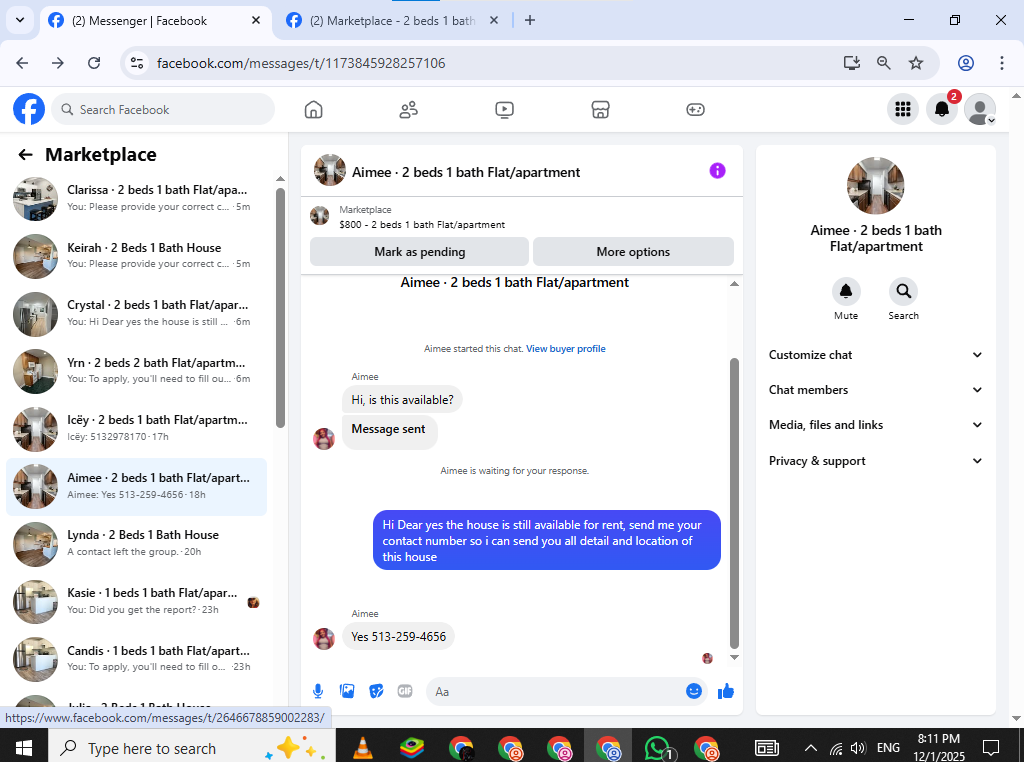The height and width of the screenshot is (762, 1024).
Task: Open View buyer profile link
Action: click(566, 349)
